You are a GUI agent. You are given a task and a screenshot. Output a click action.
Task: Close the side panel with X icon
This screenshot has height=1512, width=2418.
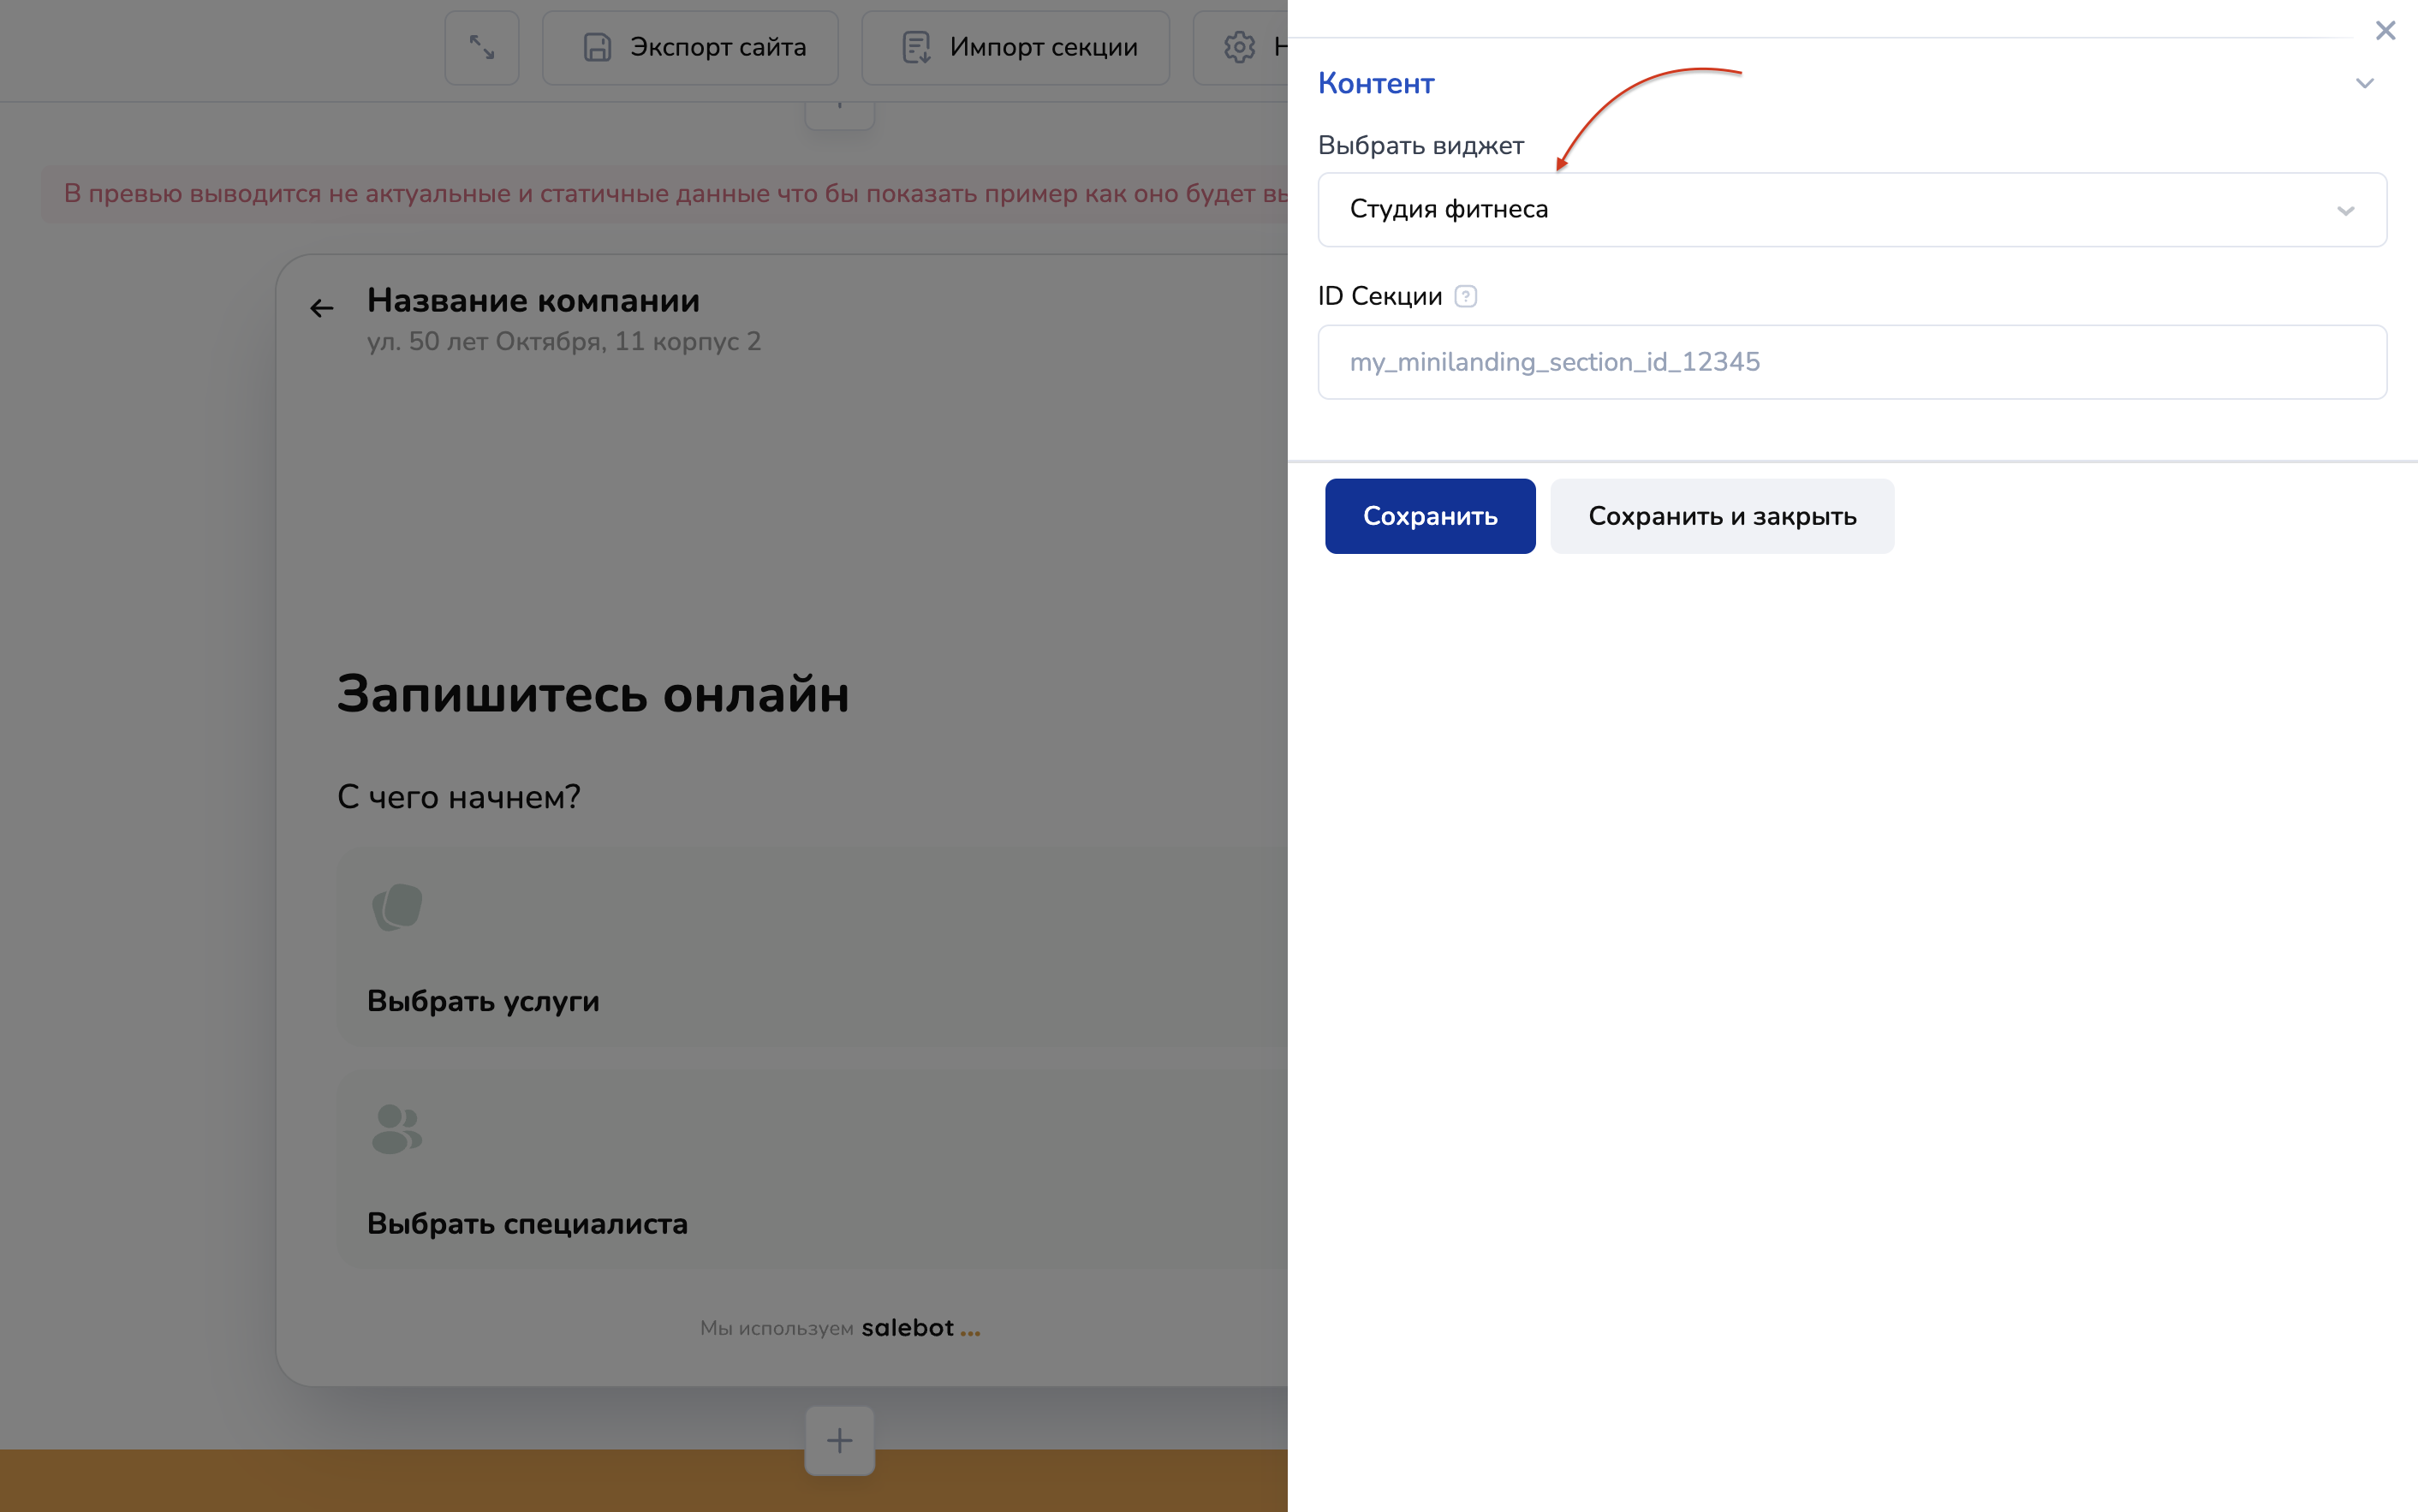point(2385,30)
